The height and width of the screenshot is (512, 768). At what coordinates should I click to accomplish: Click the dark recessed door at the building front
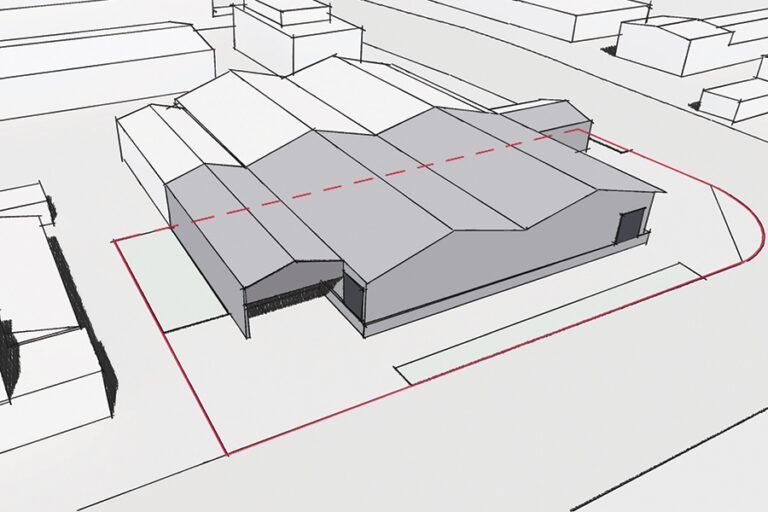pos(353,295)
